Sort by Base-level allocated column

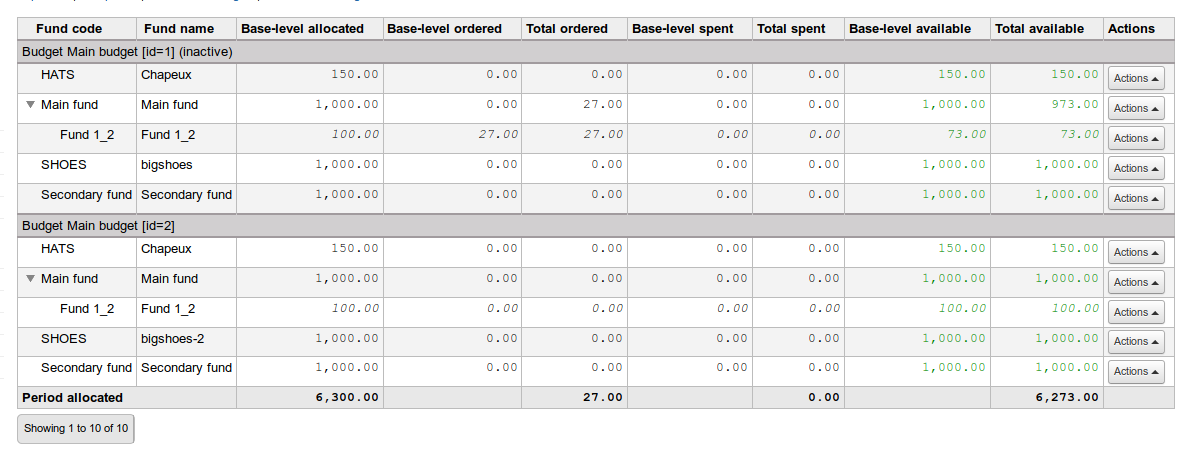click(302, 29)
